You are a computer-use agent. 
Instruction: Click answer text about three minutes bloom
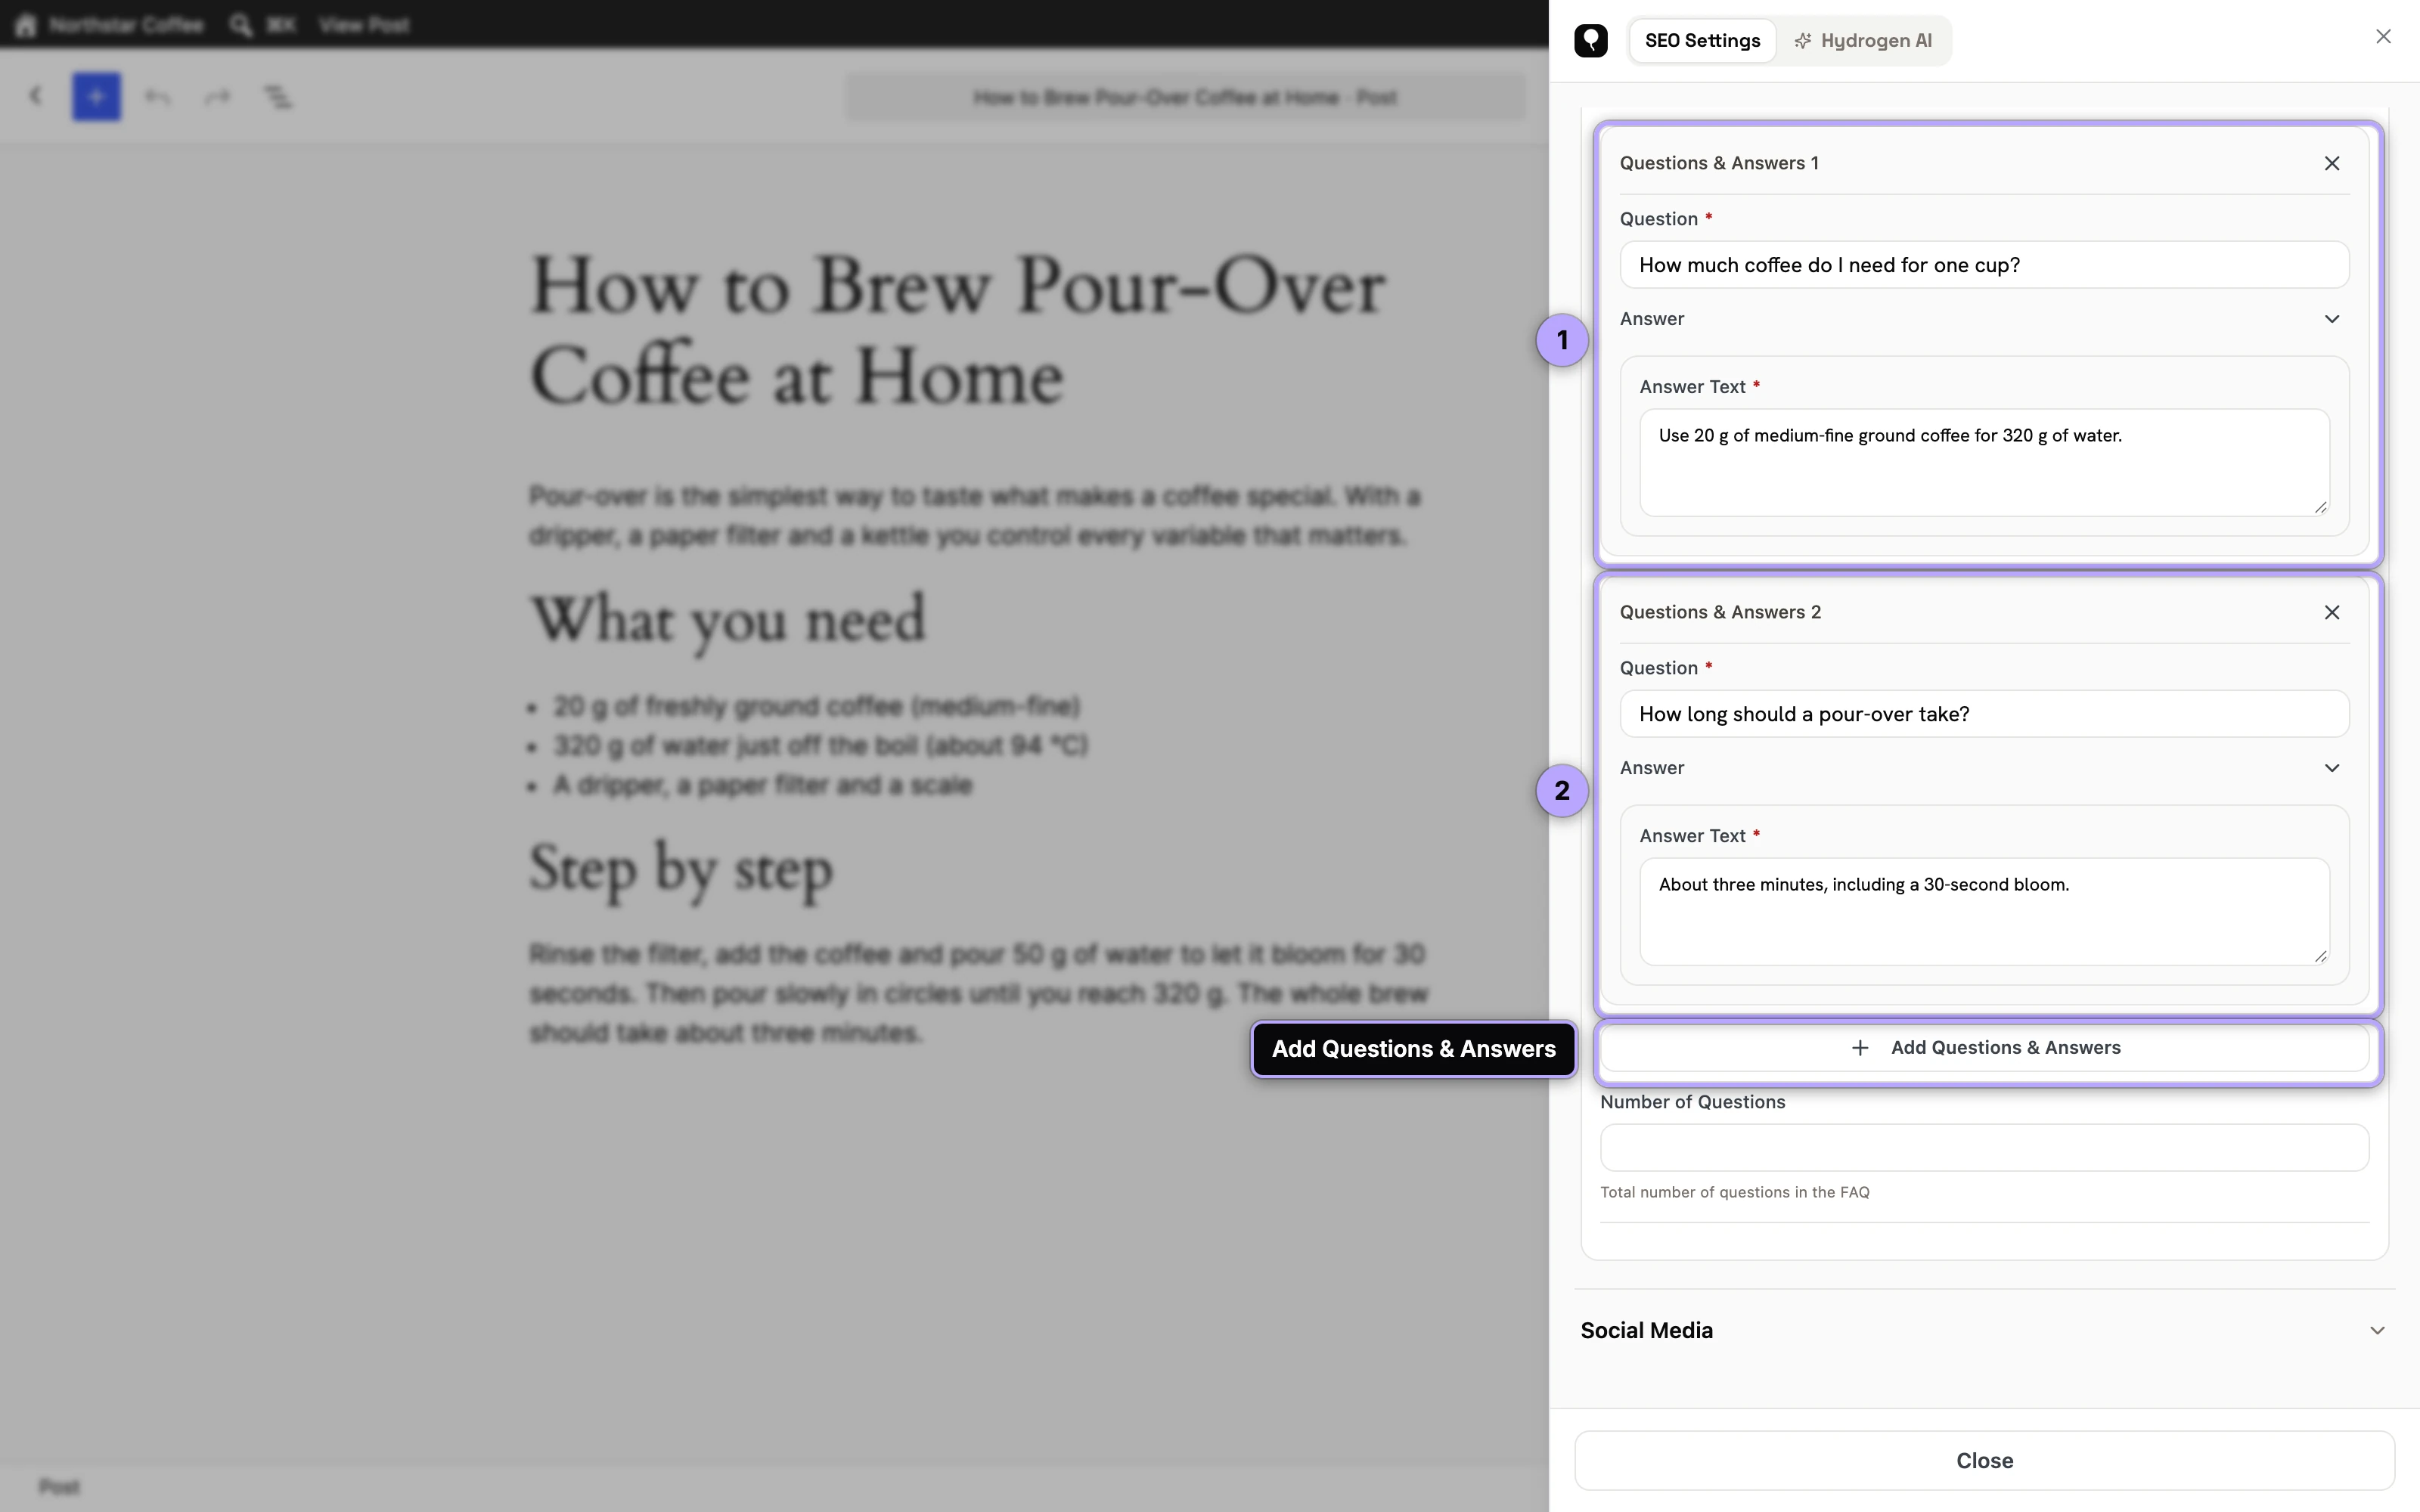coord(1984,911)
